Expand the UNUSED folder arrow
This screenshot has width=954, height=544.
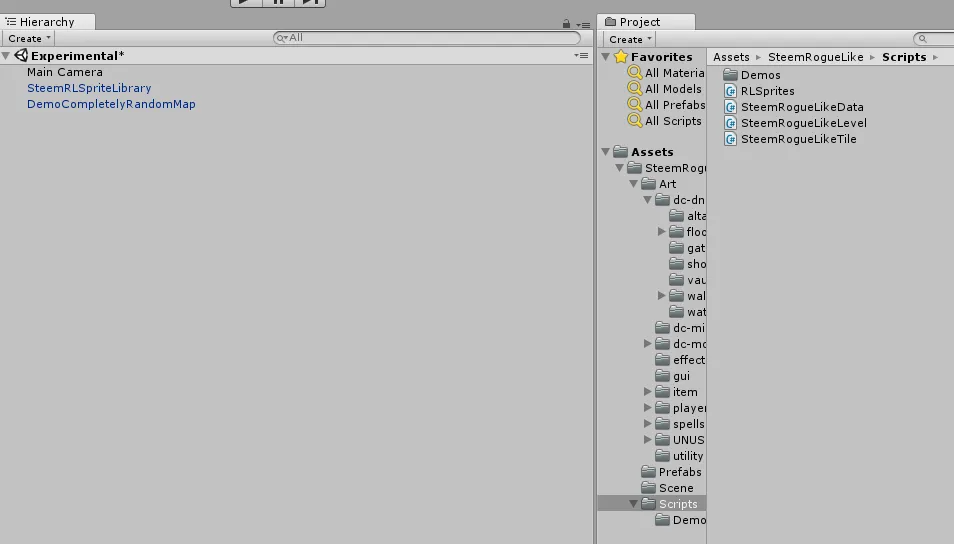point(648,439)
